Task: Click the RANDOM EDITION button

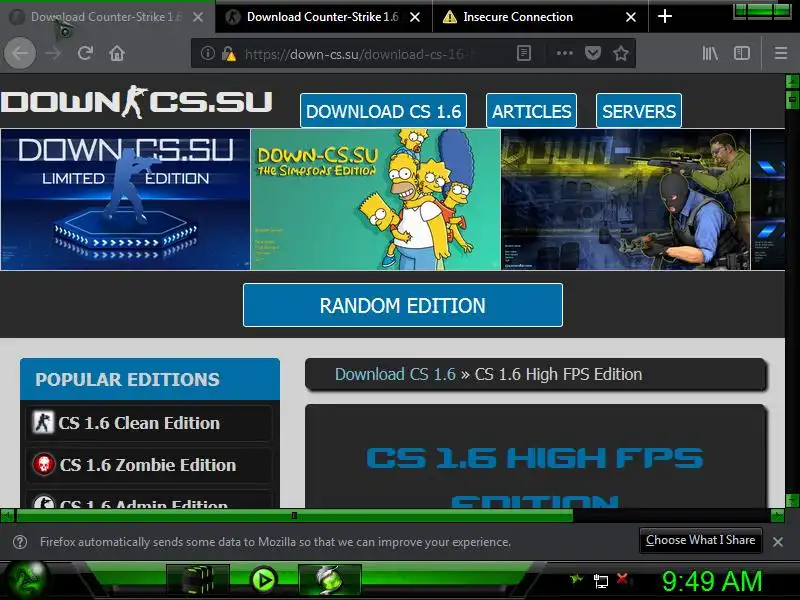Action: tap(403, 305)
